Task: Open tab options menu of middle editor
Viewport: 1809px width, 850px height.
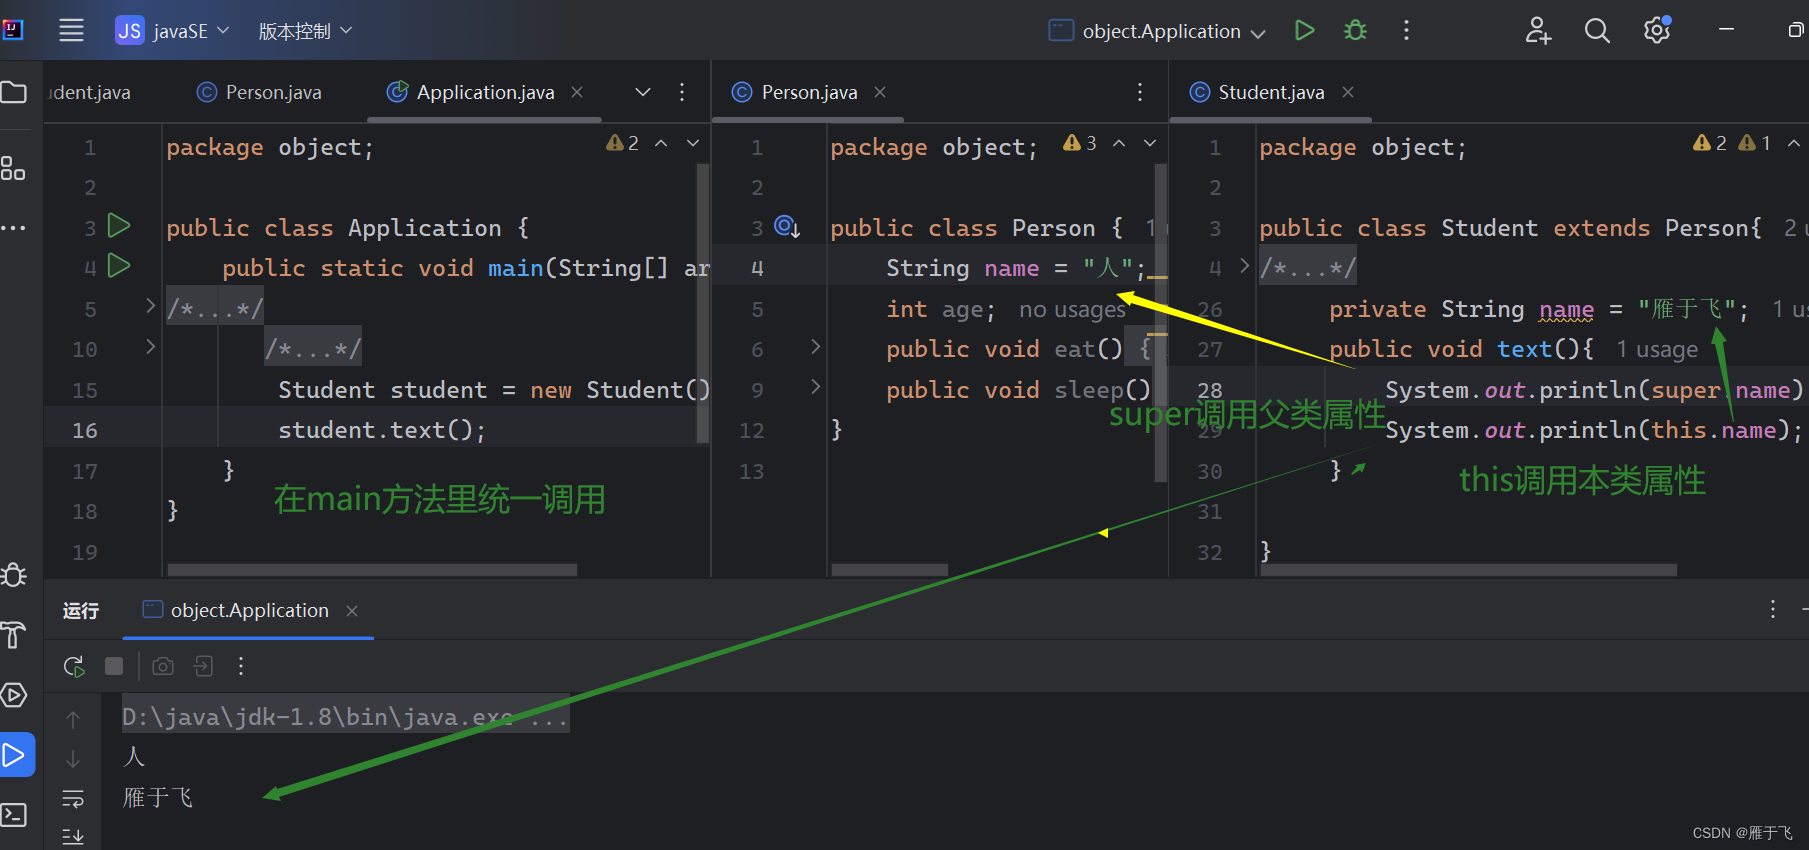Action: click(1140, 92)
